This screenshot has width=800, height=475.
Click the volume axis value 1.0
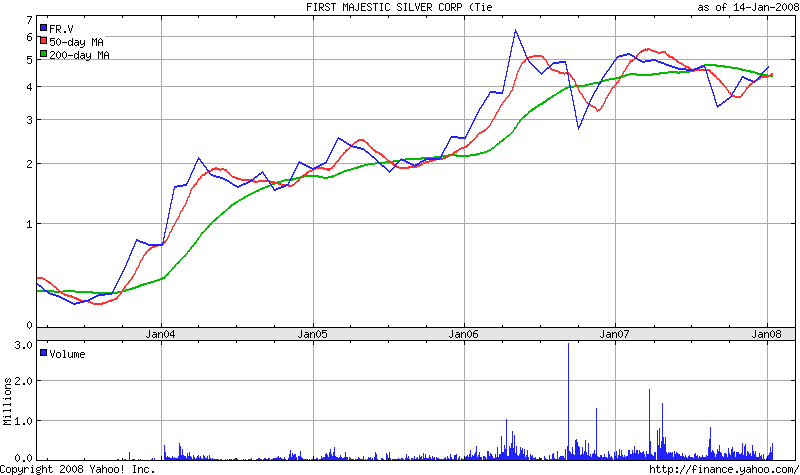[23, 421]
